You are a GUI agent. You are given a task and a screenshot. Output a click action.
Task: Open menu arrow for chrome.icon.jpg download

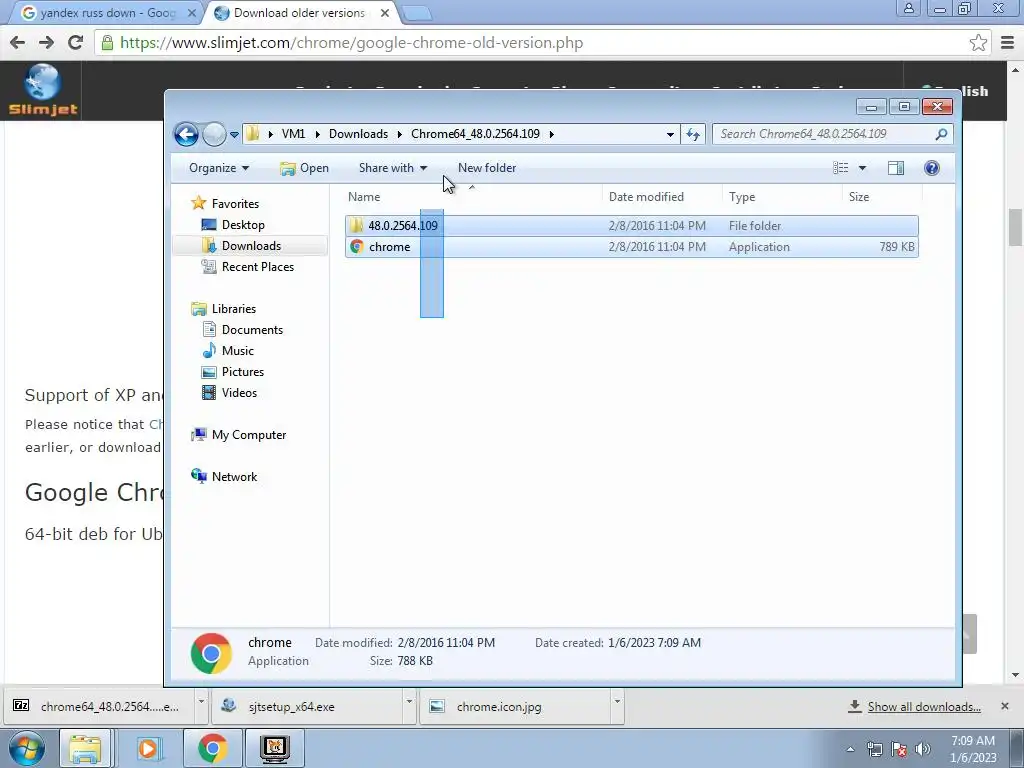point(616,702)
